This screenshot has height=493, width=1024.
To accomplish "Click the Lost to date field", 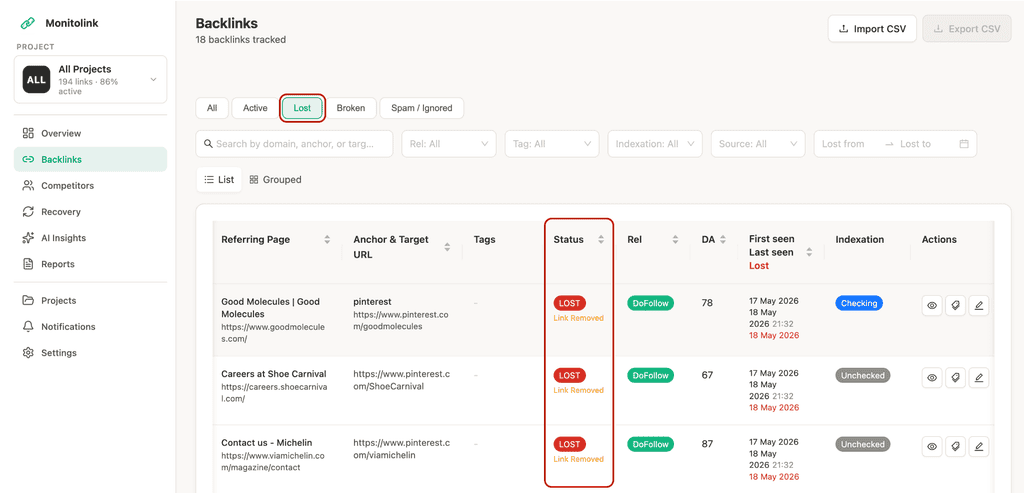I will (915, 144).
